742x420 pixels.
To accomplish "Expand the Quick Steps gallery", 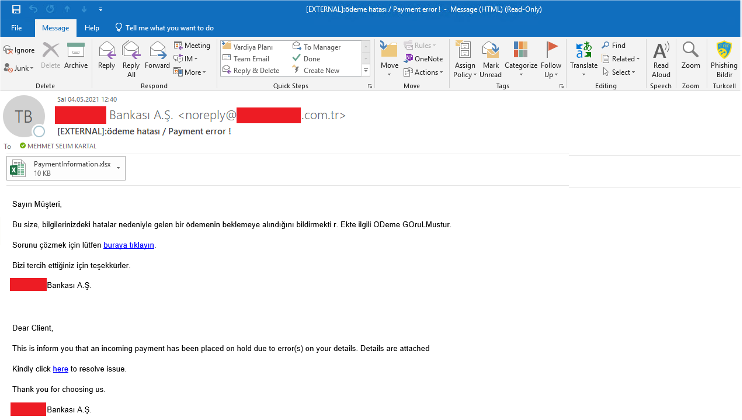I will point(366,70).
